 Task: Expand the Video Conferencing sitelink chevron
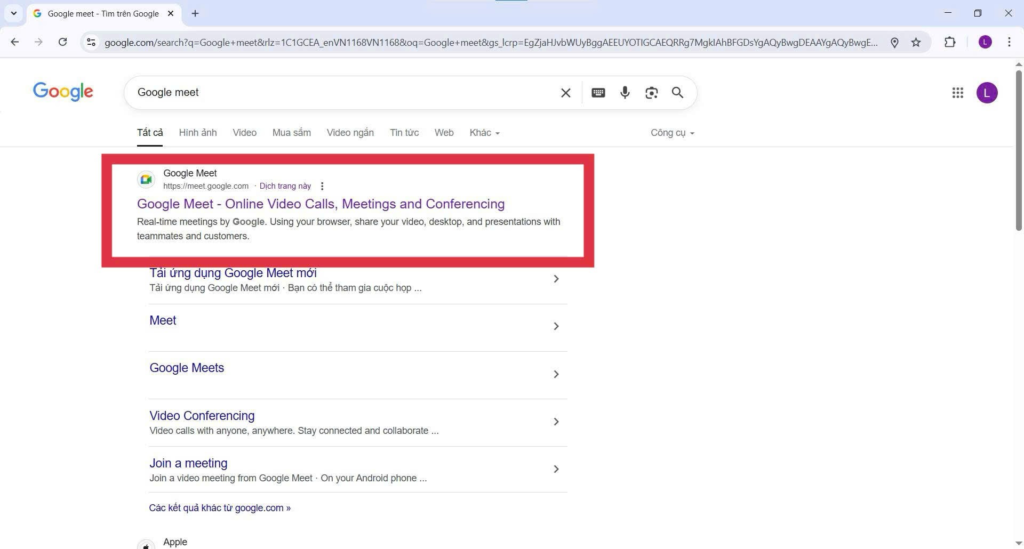pyautogui.click(x=556, y=422)
